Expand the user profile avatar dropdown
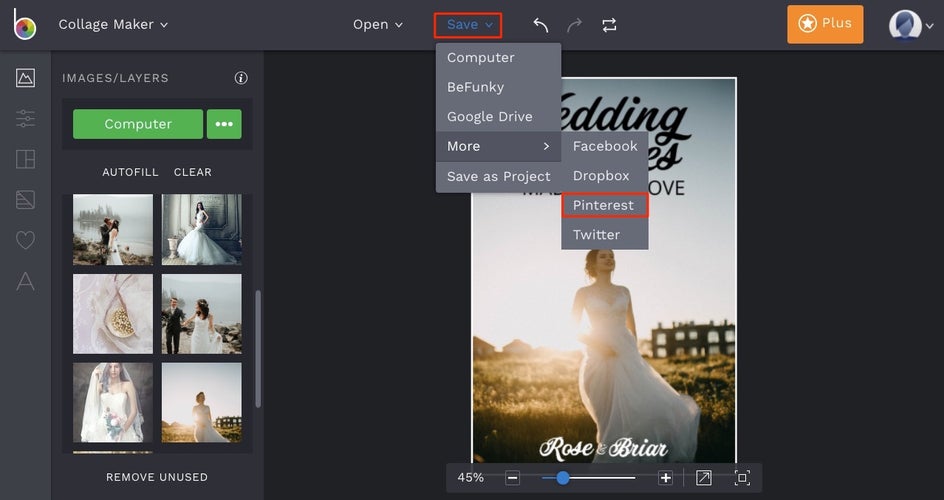944x500 pixels. point(911,25)
